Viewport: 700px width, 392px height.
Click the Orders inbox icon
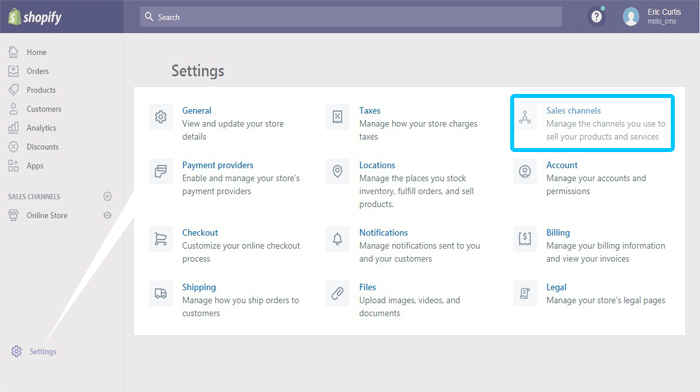13,71
